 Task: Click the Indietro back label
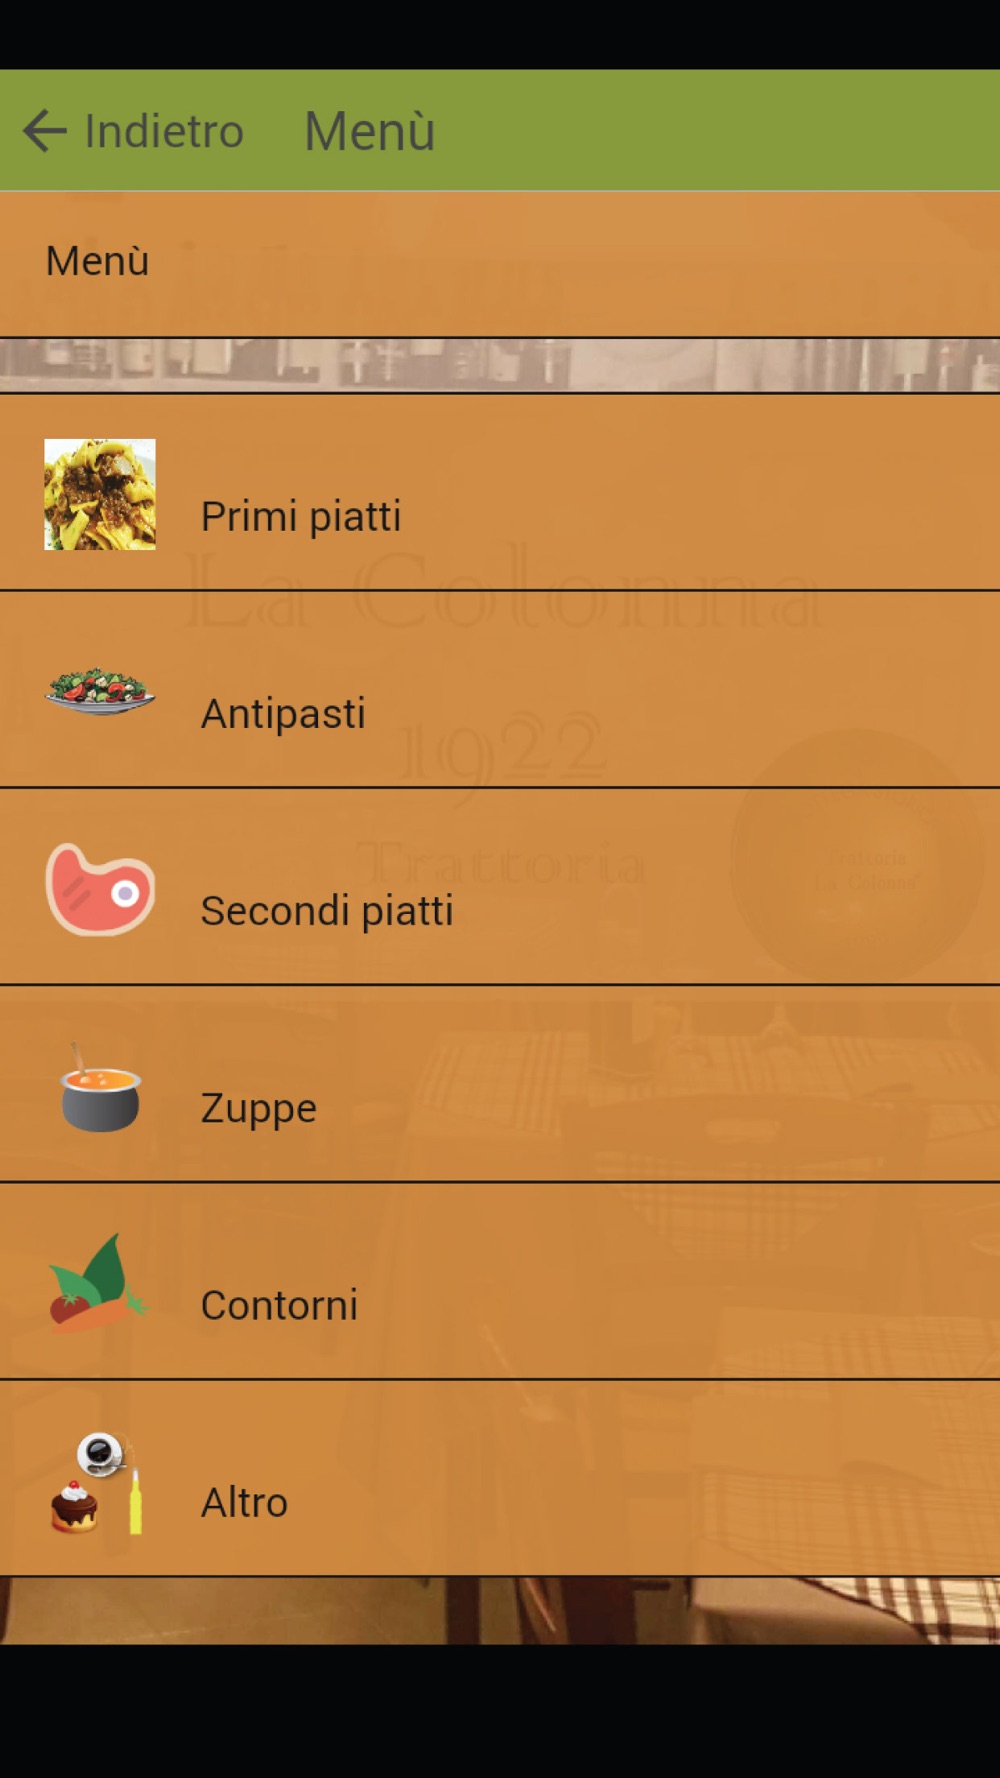click(164, 131)
